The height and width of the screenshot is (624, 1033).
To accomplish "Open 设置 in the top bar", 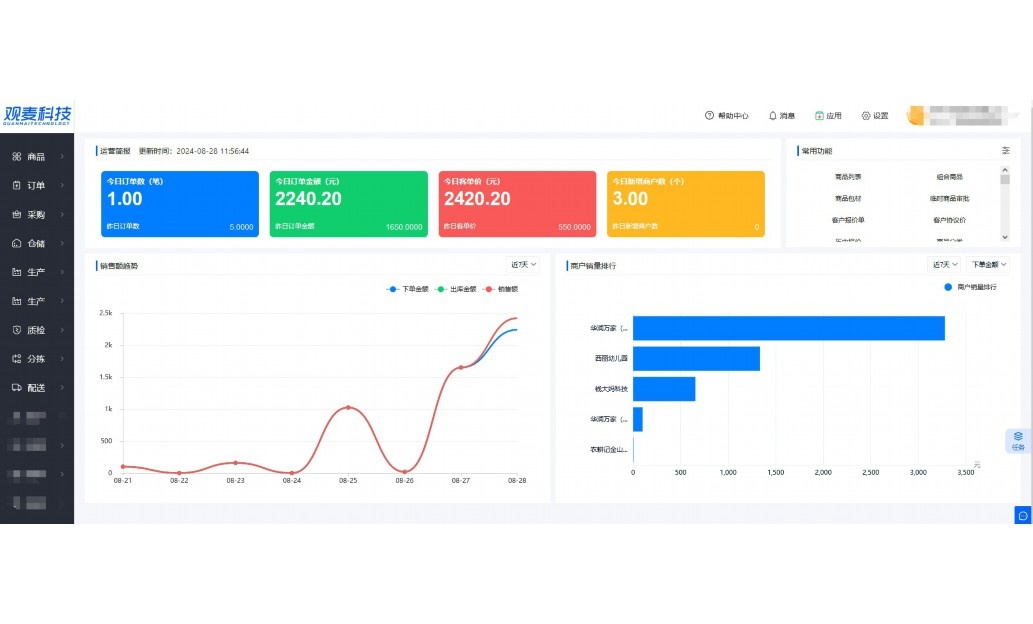I will [x=874, y=116].
